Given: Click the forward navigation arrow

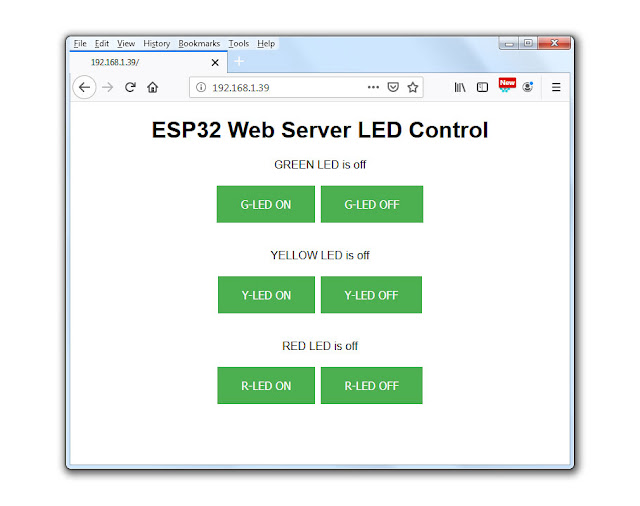Looking at the screenshot, I should pos(107,87).
